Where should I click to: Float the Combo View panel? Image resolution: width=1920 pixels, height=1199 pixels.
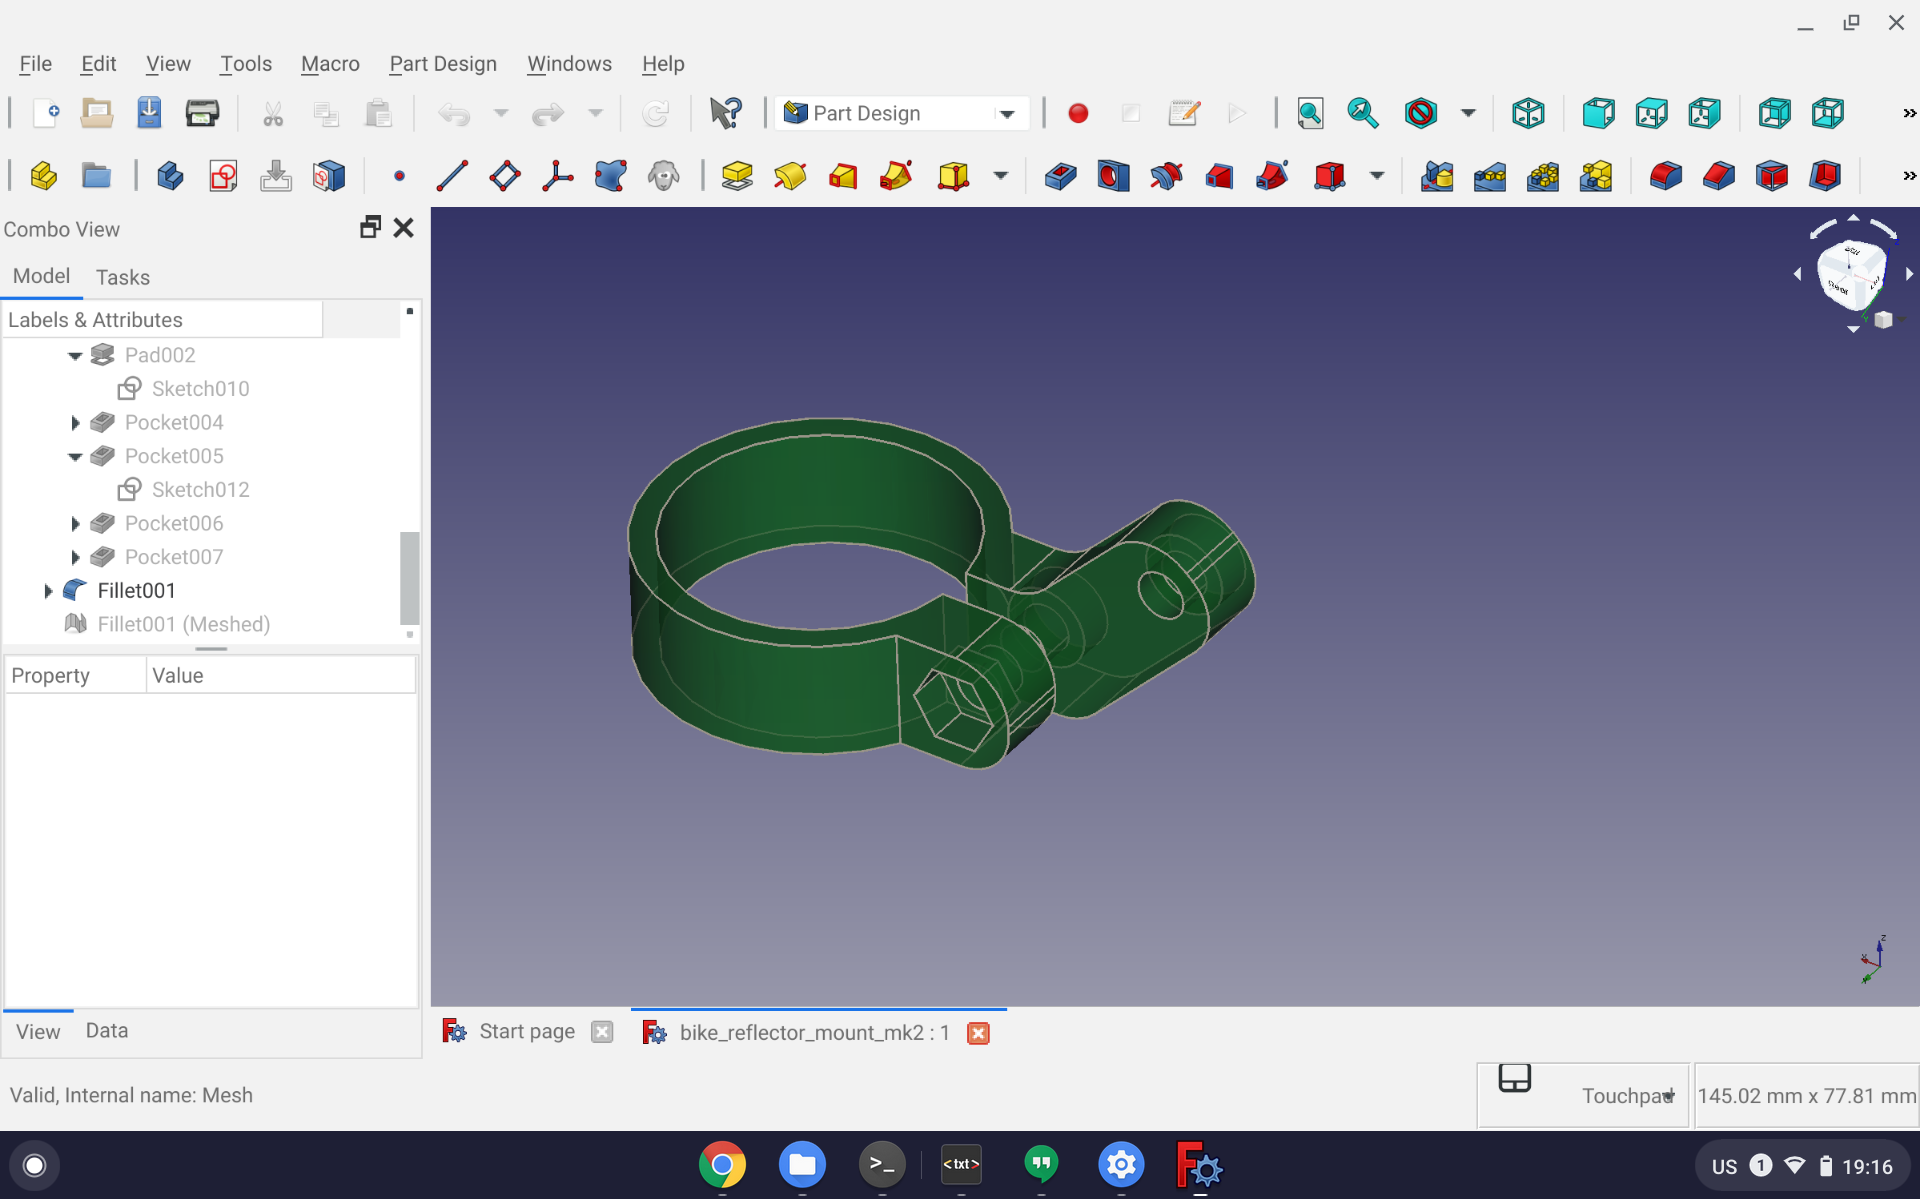pyautogui.click(x=370, y=228)
